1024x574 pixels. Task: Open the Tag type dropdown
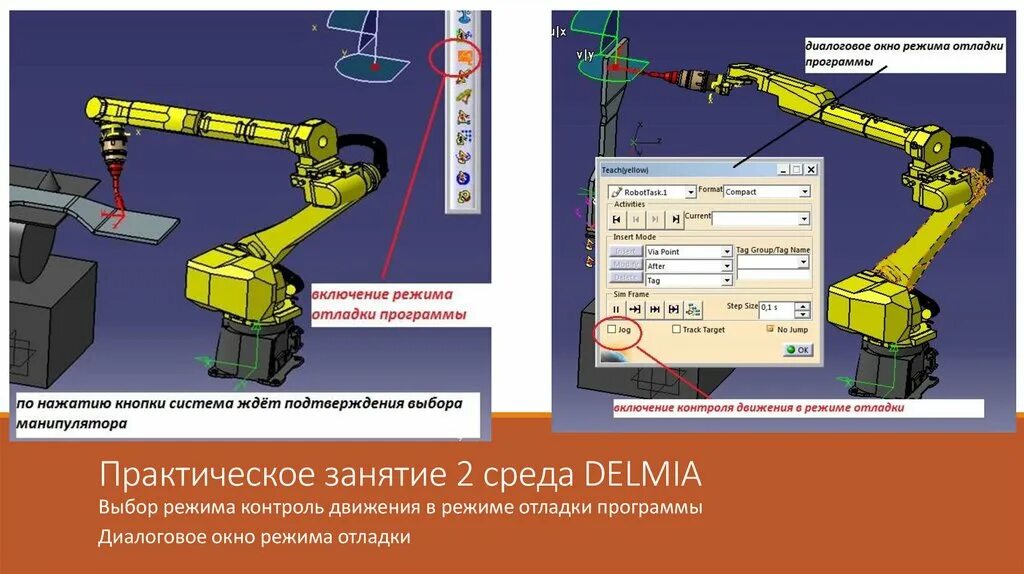pyautogui.click(x=726, y=280)
